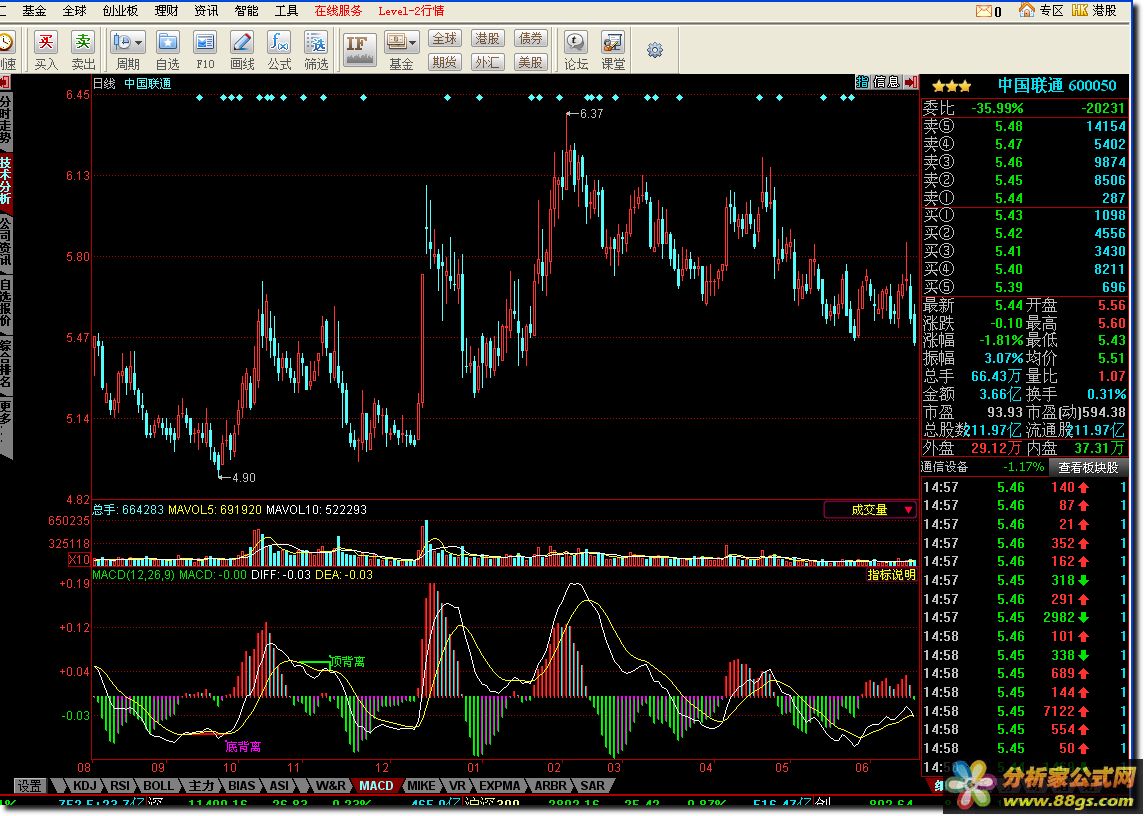The image size is (1145, 816).
Task: Switch to the ASI indicator tab
Action: (279, 785)
